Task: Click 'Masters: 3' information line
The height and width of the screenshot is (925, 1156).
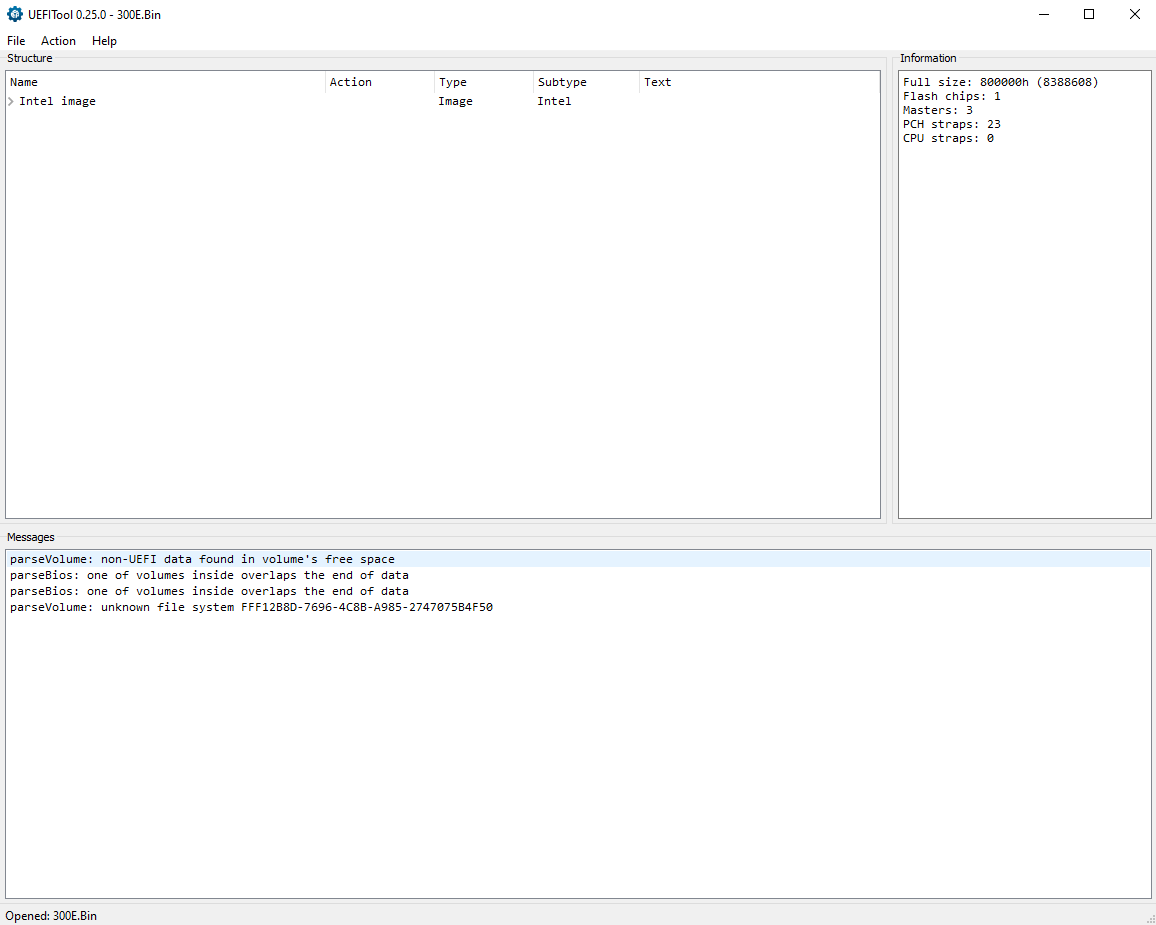Action: coord(938,110)
